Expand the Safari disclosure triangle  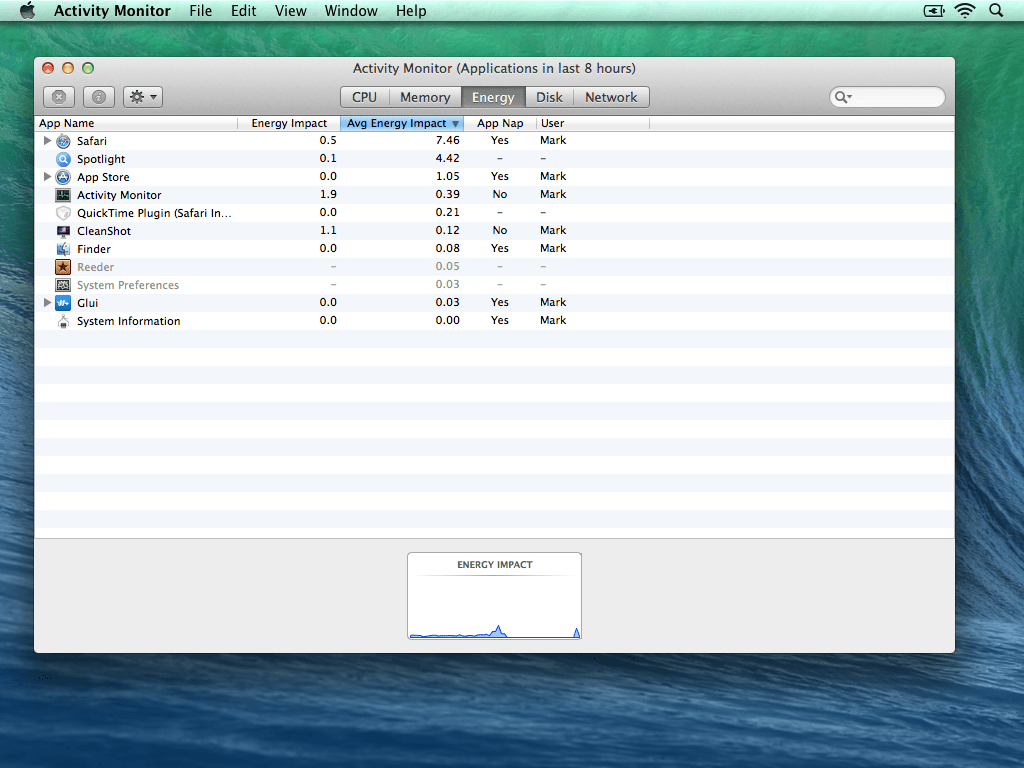pyautogui.click(x=47, y=140)
